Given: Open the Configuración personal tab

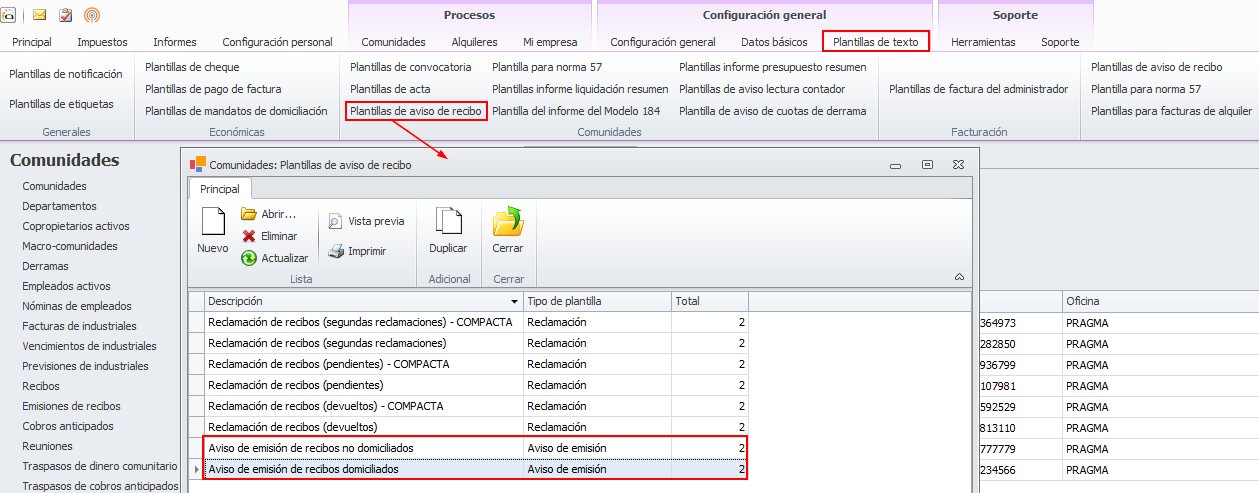Looking at the screenshot, I should [277, 42].
